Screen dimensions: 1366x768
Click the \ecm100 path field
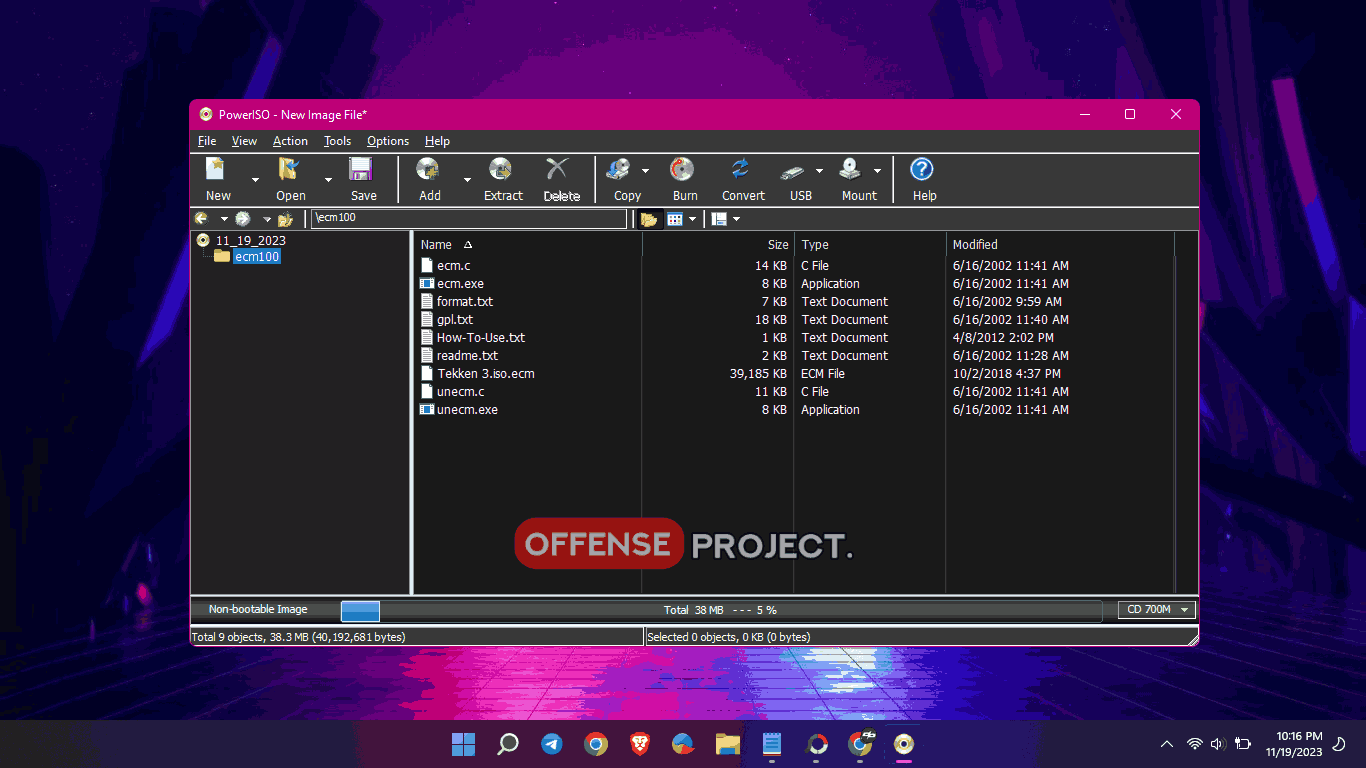469,218
